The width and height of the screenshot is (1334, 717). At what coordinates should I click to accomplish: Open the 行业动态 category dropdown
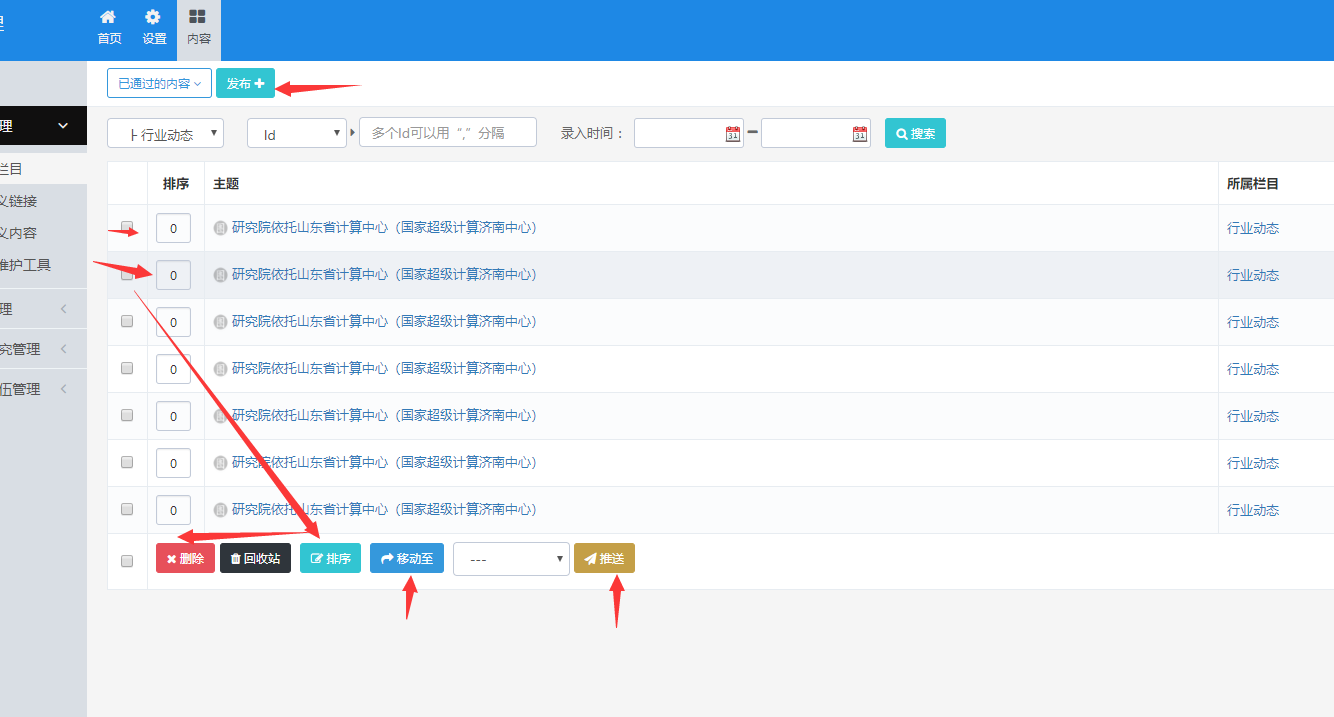click(165, 133)
